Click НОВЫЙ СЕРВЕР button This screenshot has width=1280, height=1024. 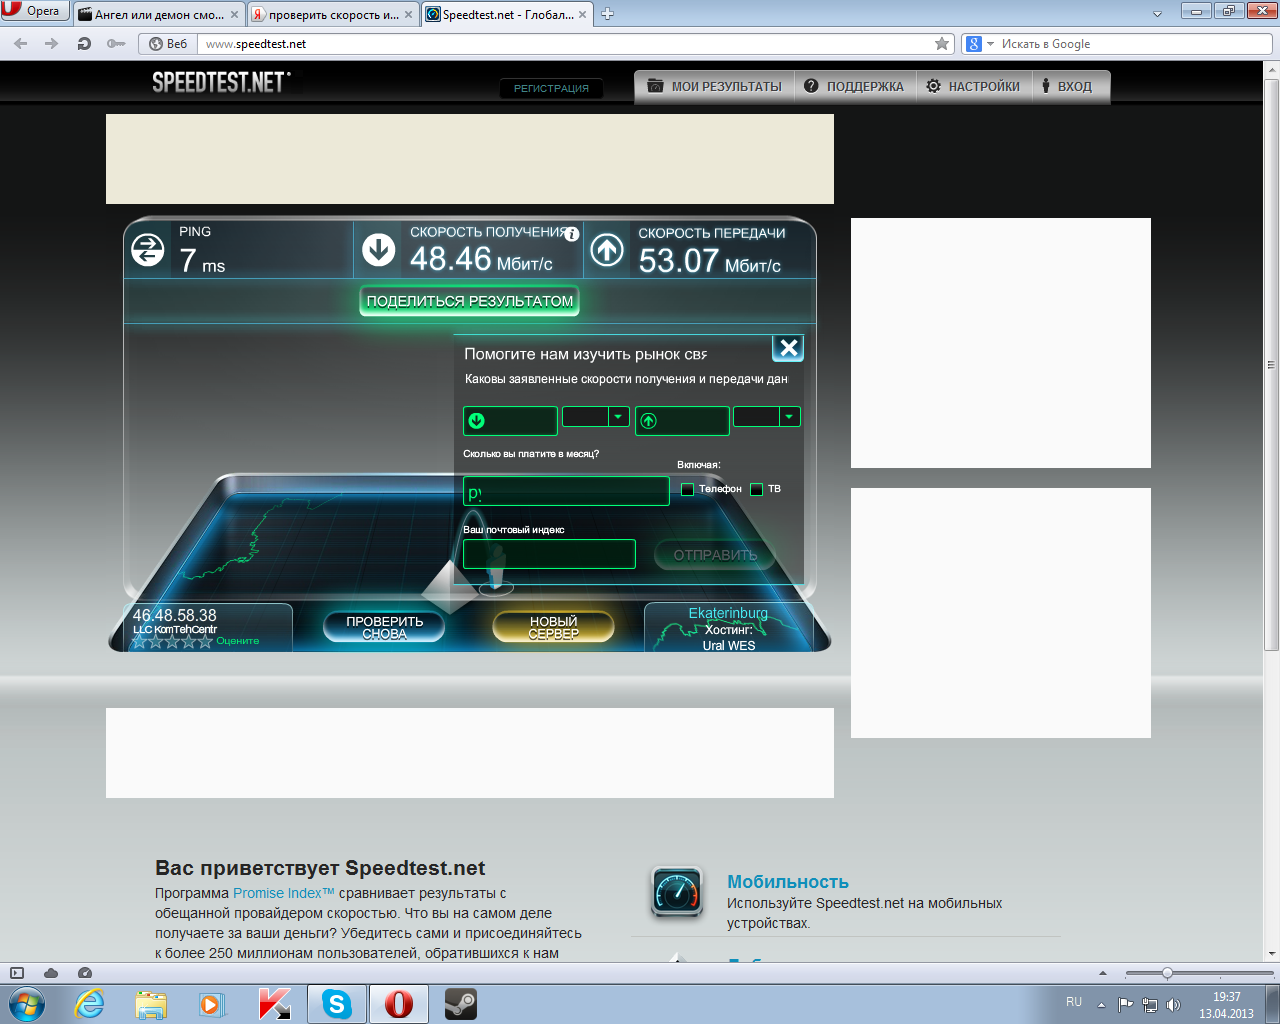553,627
